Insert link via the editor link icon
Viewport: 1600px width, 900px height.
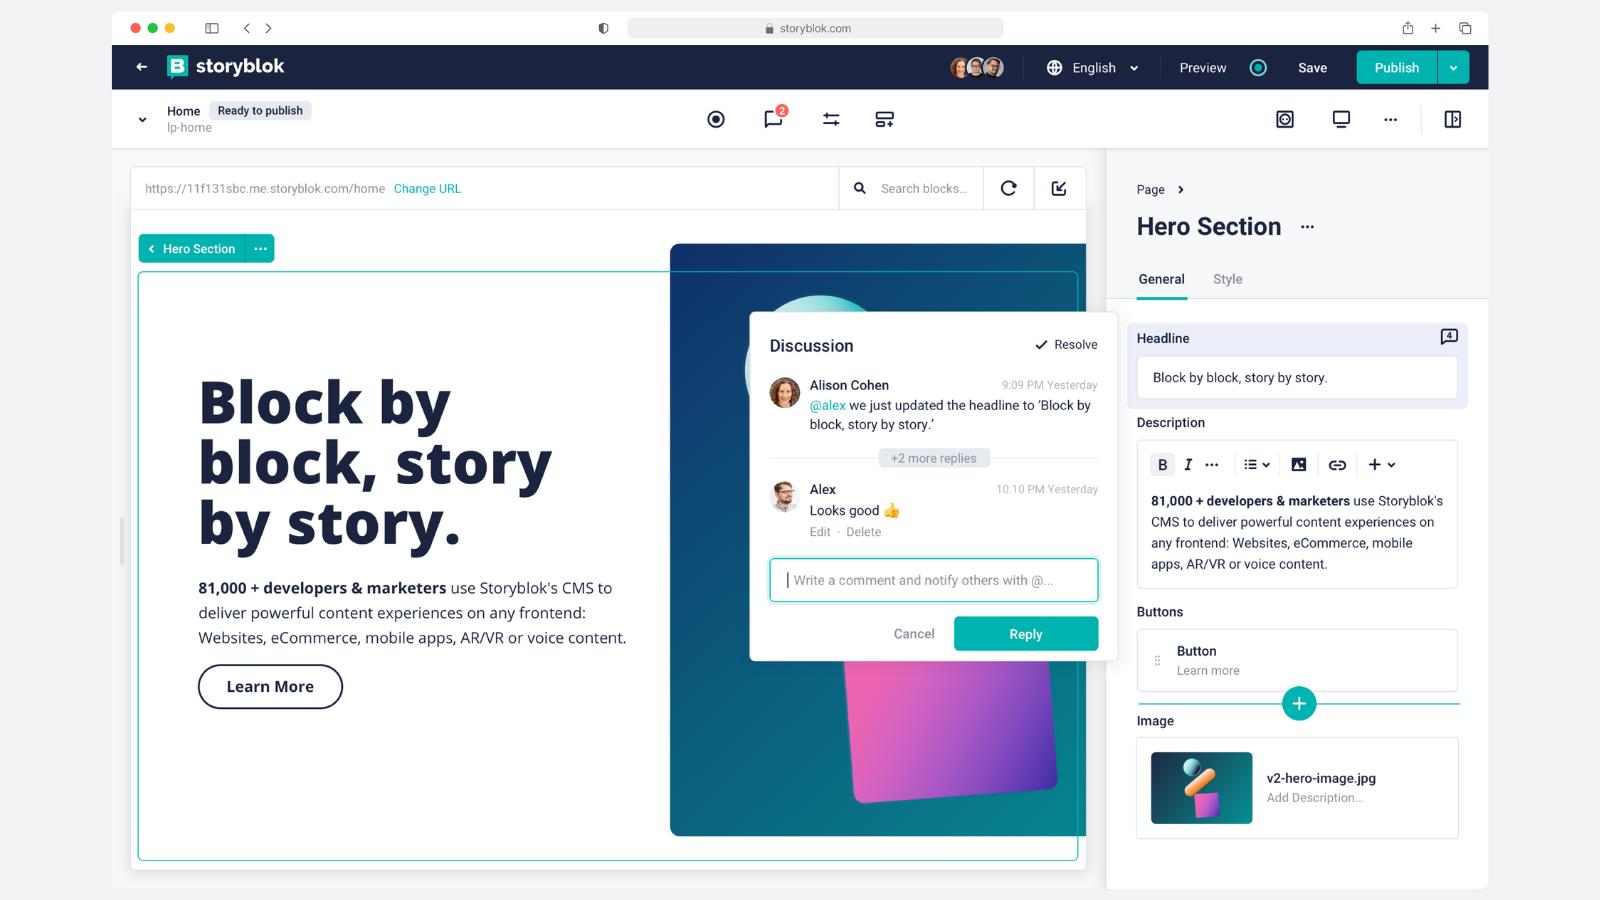(x=1337, y=465)
